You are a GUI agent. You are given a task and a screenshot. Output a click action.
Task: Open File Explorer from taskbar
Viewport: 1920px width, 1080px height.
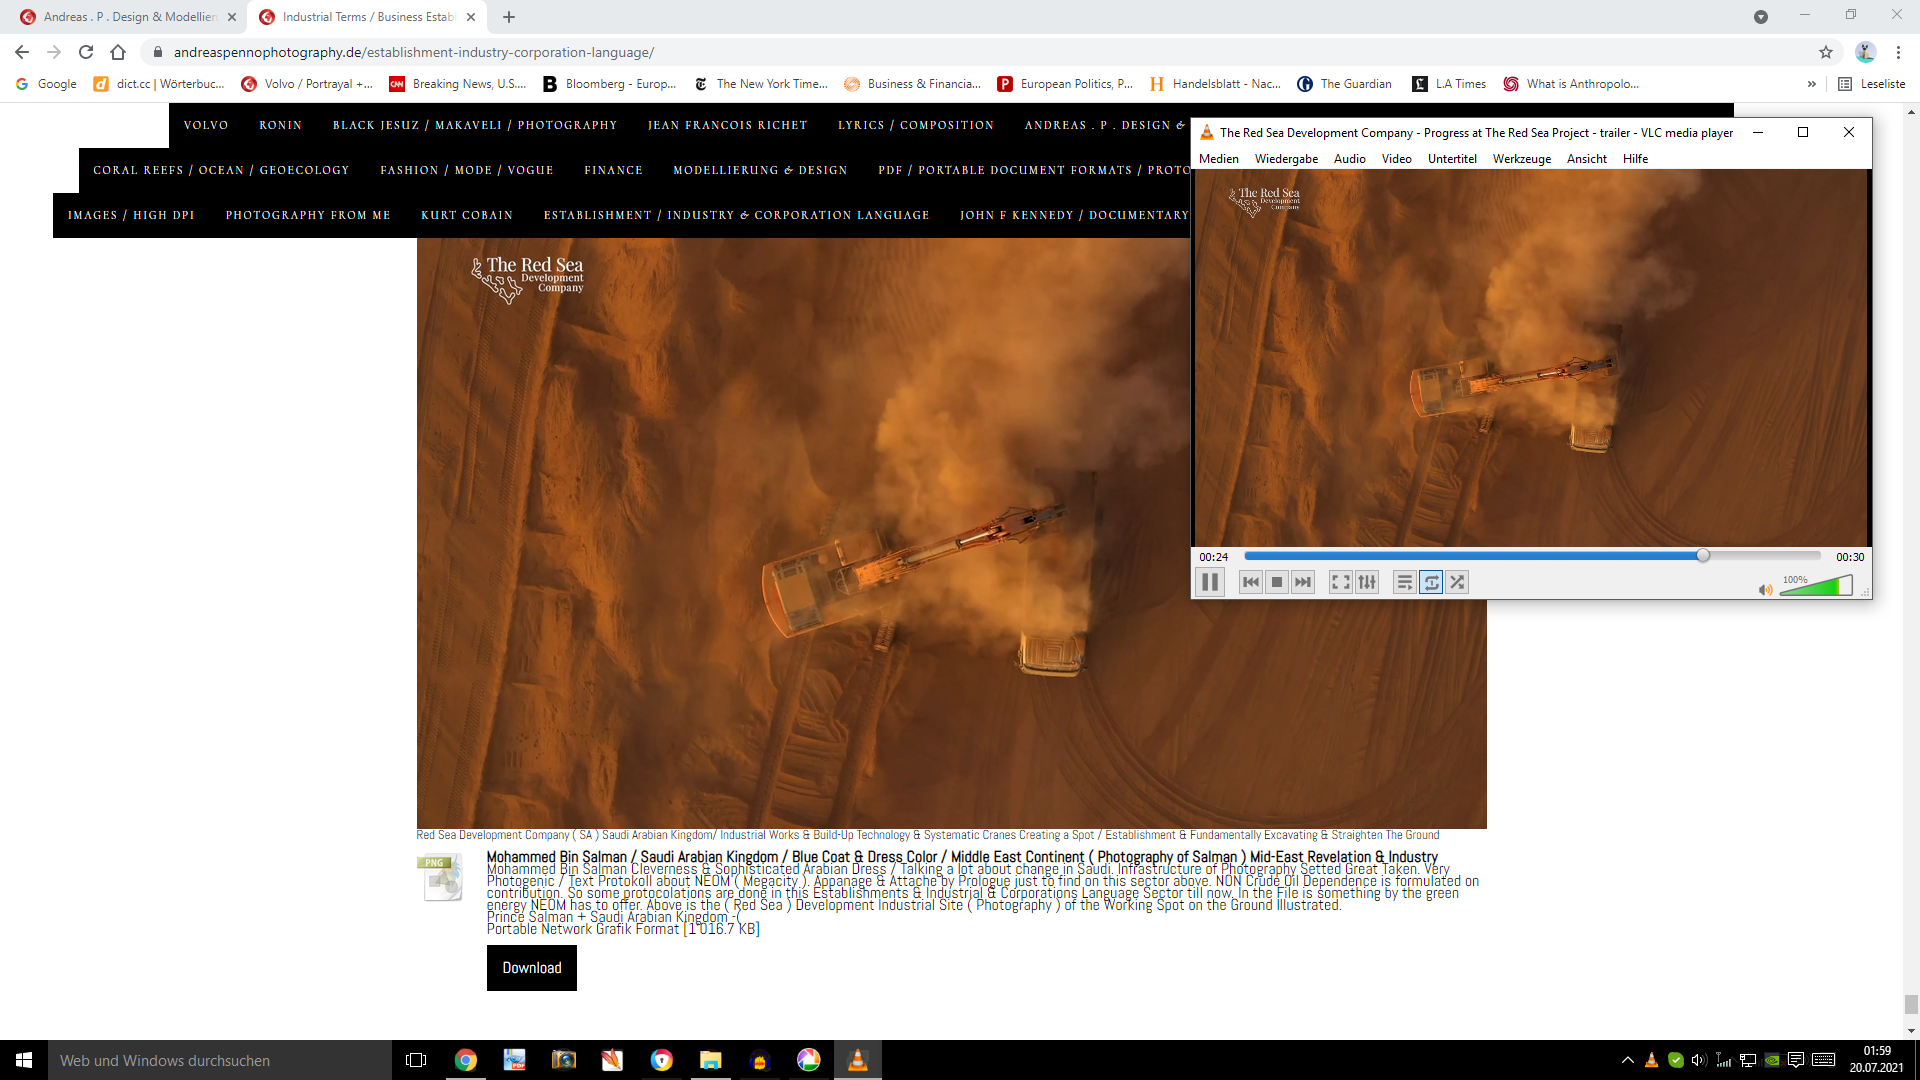click(x=710, y=1060)
